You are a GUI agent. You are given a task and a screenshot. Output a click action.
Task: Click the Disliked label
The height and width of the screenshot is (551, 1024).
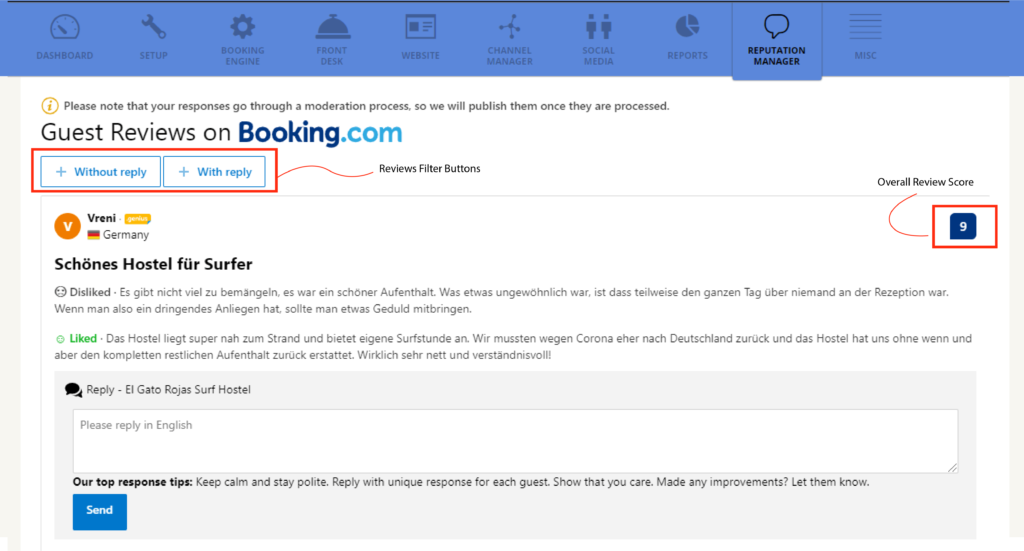89,292
